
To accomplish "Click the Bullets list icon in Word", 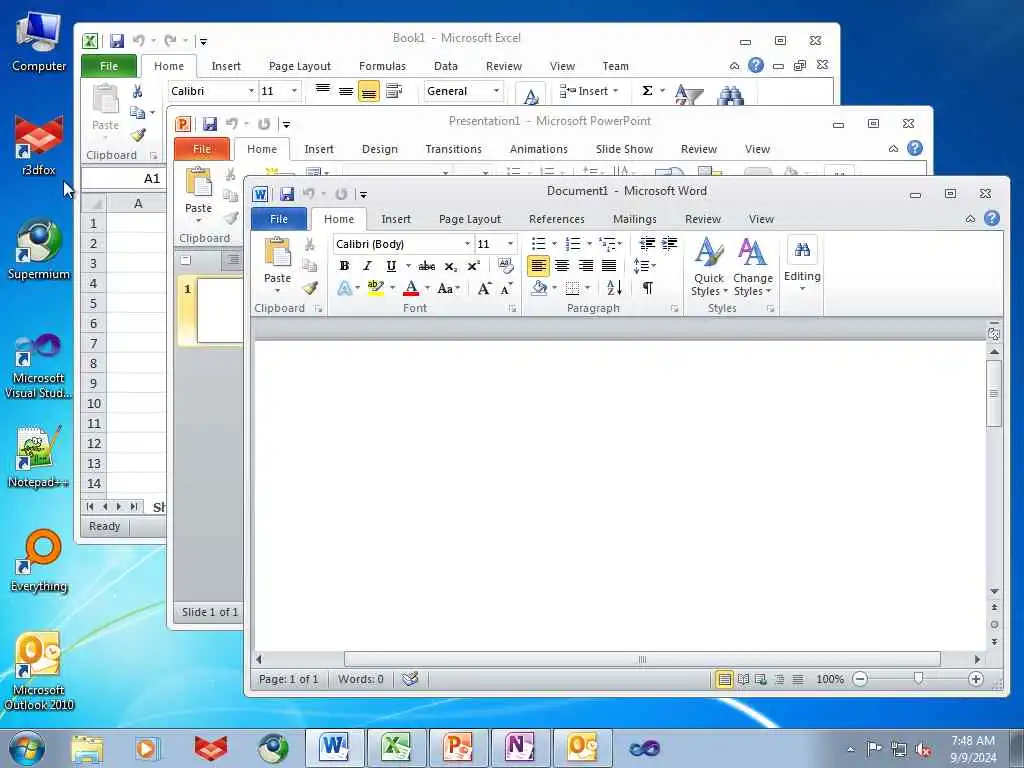I will click(x=538, y=244).
